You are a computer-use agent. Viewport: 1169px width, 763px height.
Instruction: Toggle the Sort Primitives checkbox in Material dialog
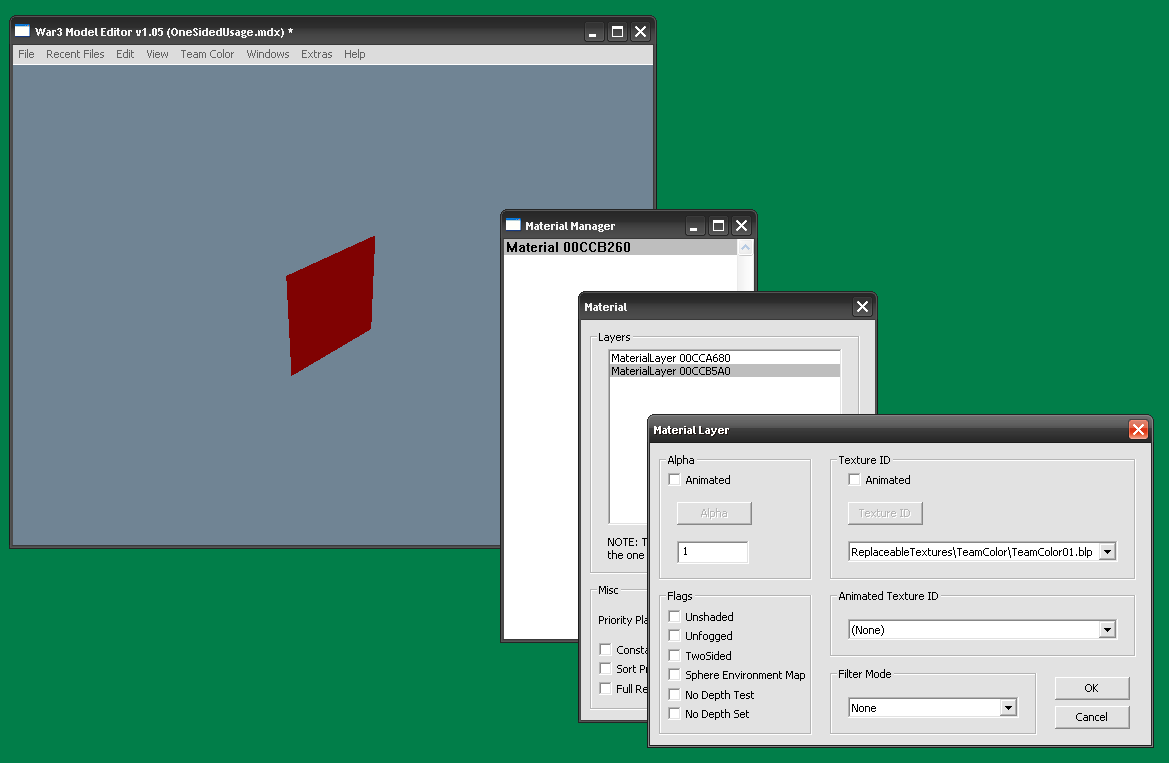coord(605,669)
